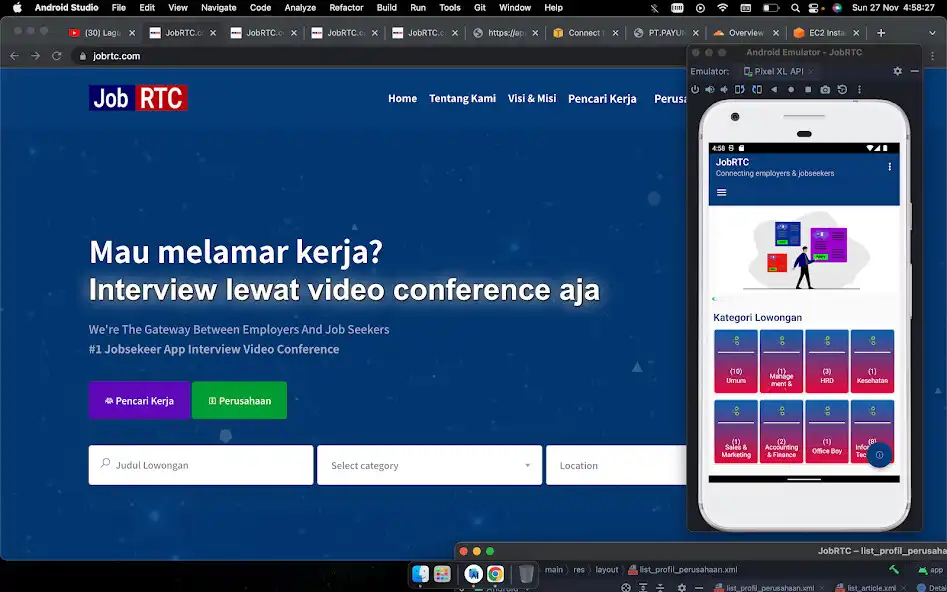Switch to the EC2 Instances tab

(x=826, y=33)
